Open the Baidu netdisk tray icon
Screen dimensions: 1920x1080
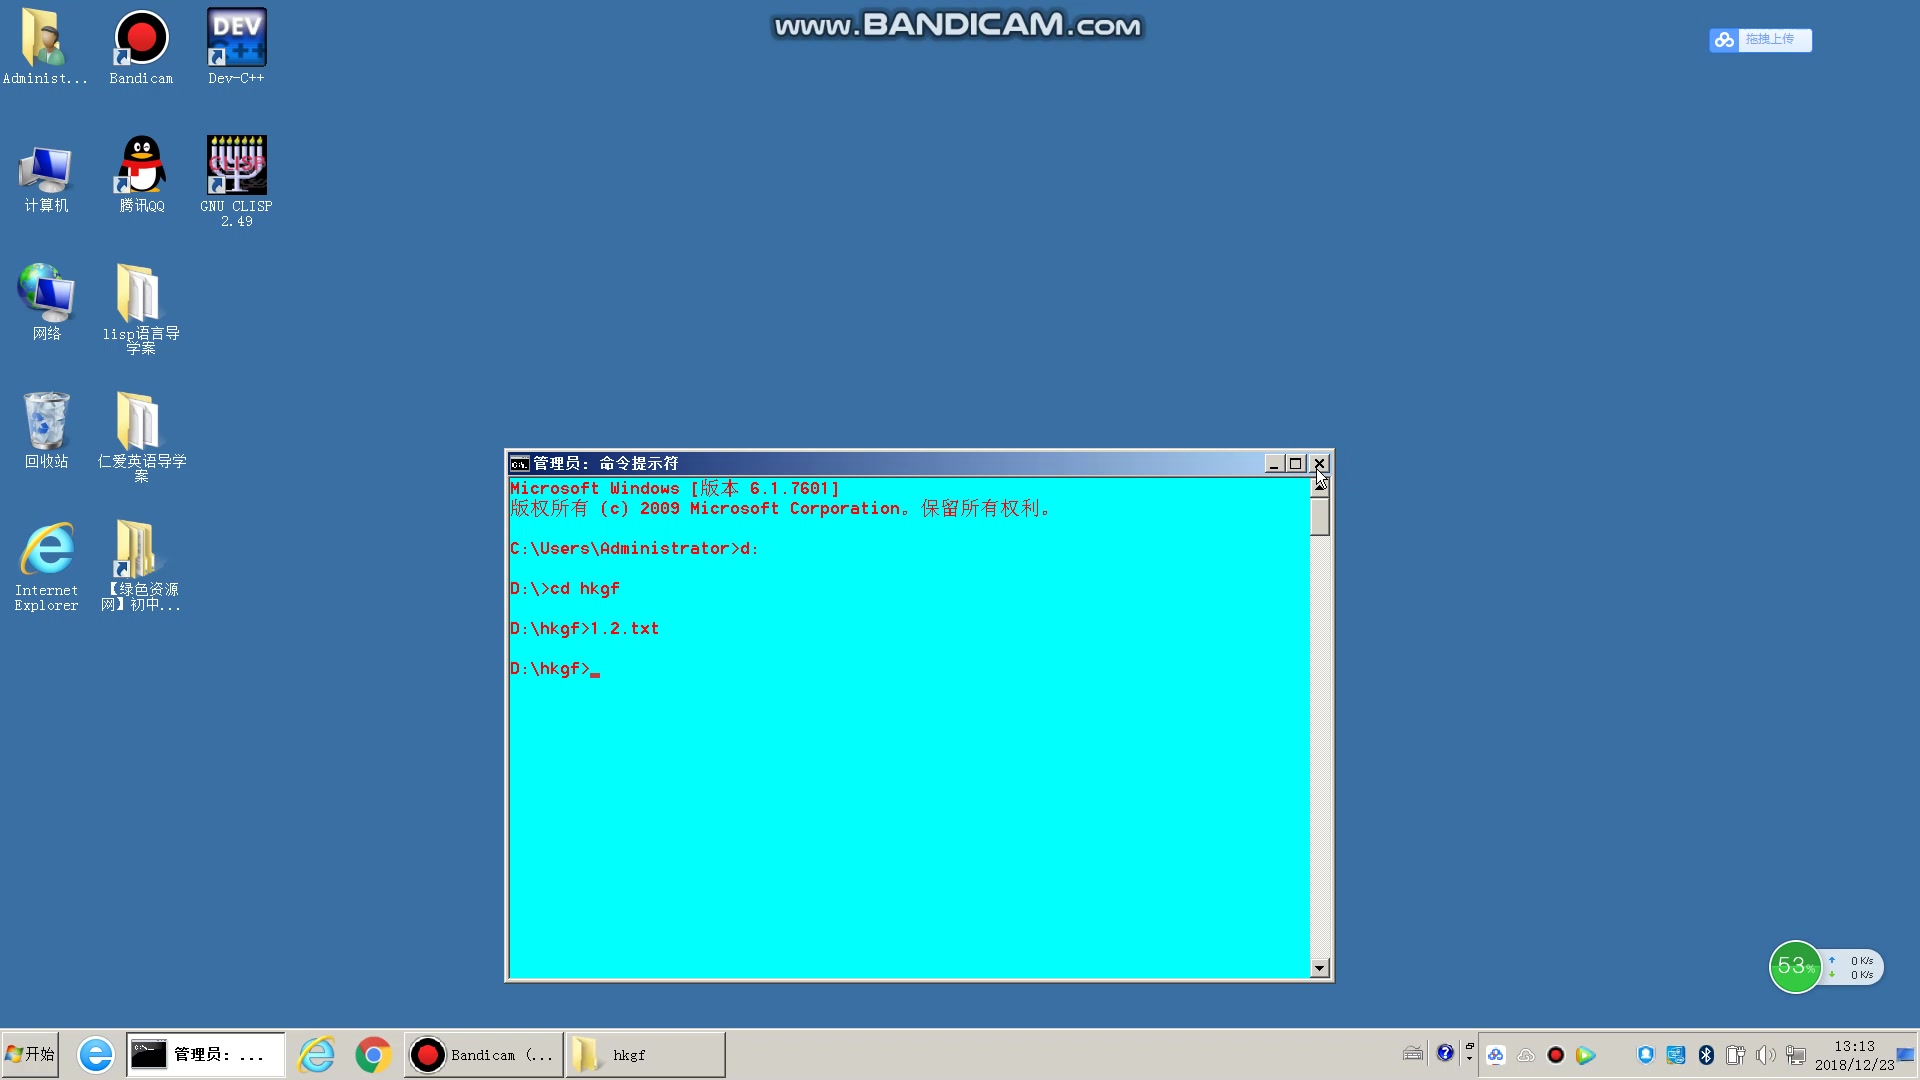point(1496,1055)
